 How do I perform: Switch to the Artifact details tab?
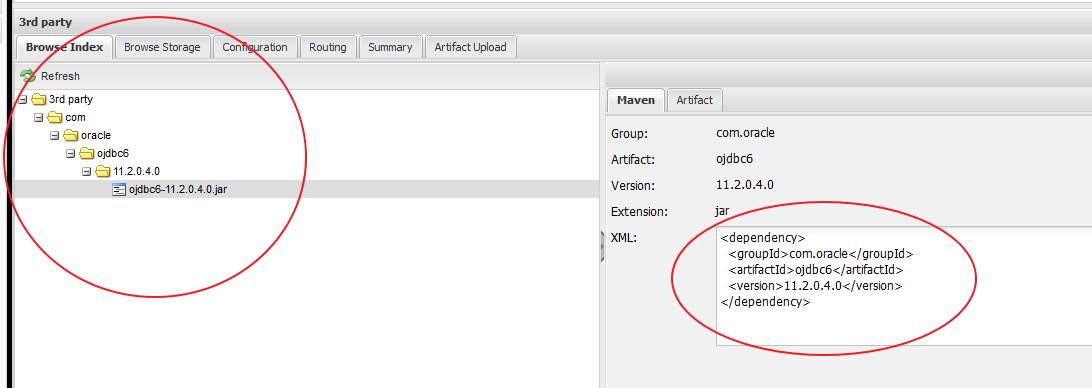click(694, 100)
